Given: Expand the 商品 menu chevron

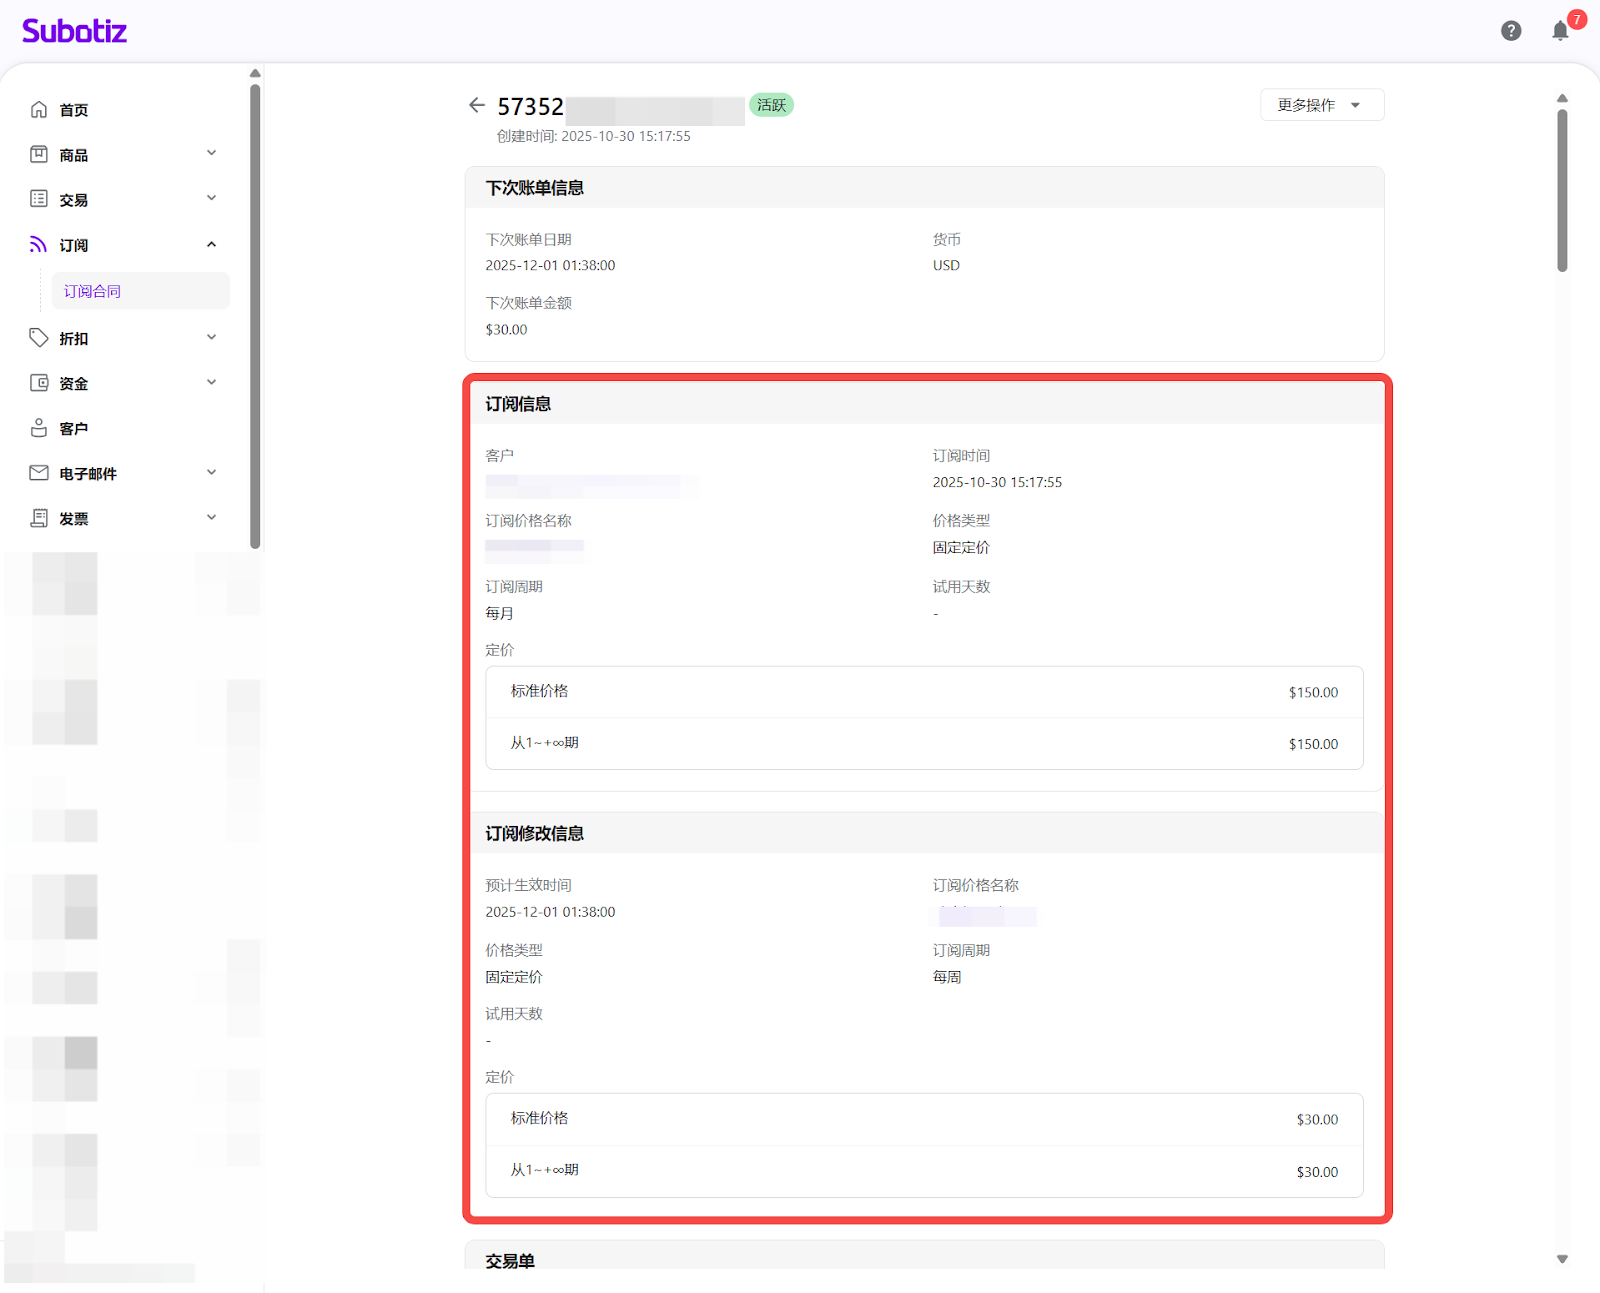Looking at the screenshot, I should click(211, 153).
